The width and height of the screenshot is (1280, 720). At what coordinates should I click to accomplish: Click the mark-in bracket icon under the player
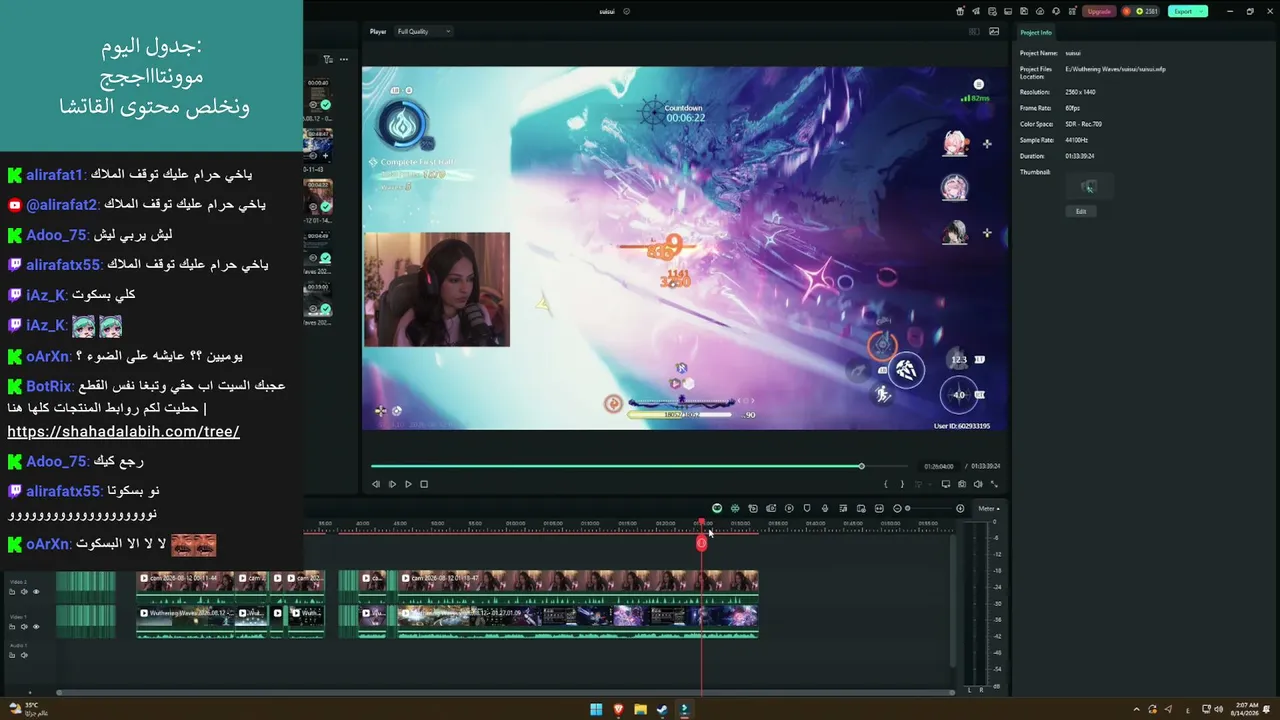tap(886, 484)
